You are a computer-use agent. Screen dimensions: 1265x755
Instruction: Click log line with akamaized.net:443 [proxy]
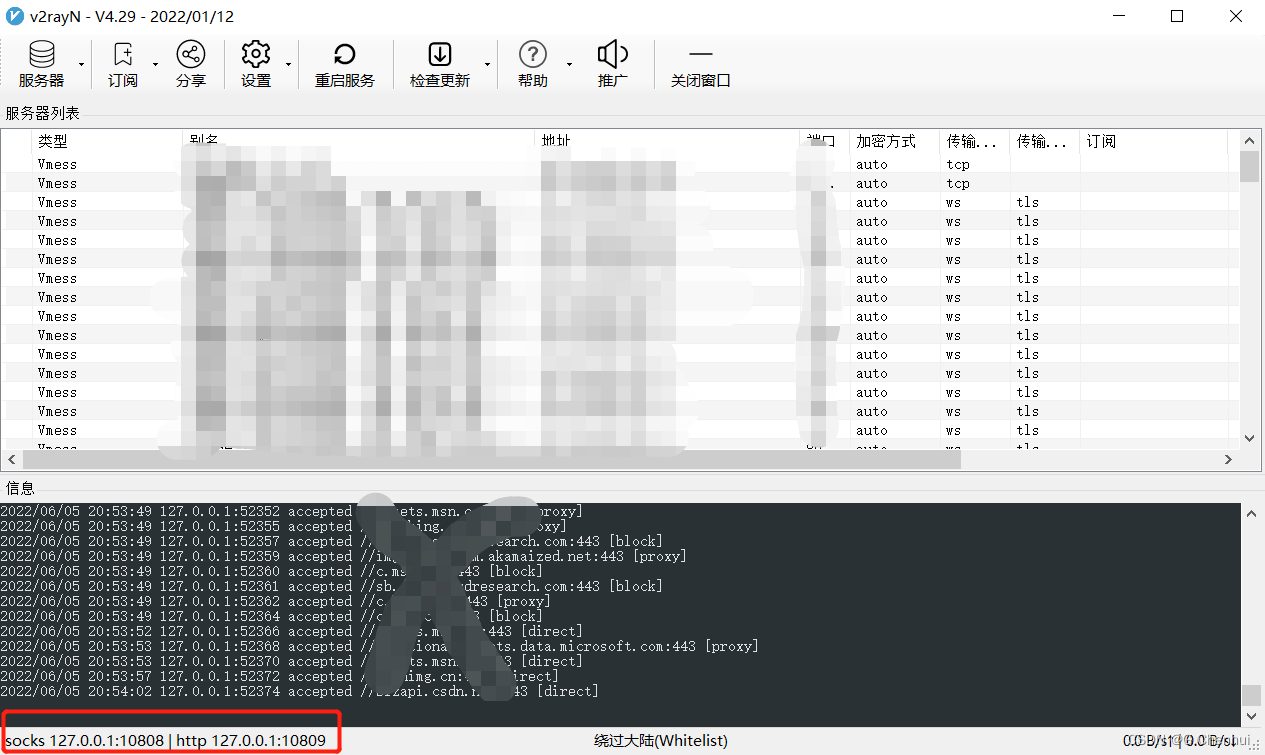343,556
